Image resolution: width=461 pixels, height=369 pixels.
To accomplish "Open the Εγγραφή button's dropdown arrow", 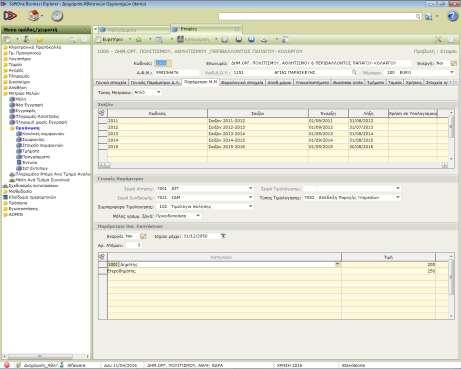I will tap(130, 39).
